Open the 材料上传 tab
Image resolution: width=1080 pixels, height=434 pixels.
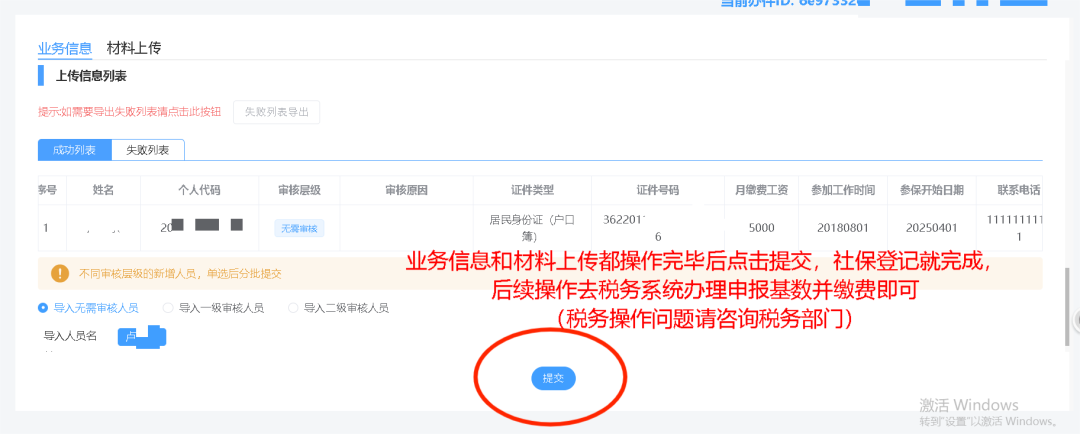pyautogui.click(x=134, y=48)
